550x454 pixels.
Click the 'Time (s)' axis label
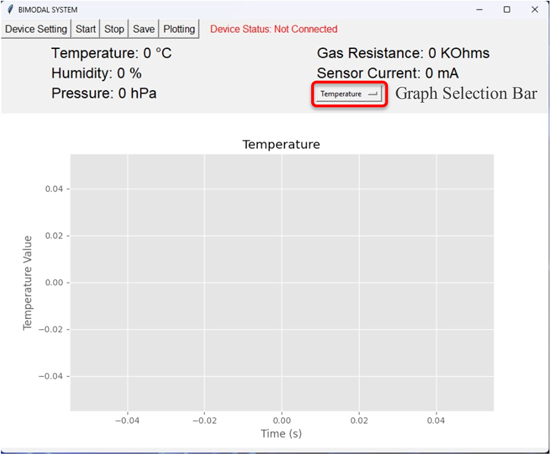tap(281, 434)
